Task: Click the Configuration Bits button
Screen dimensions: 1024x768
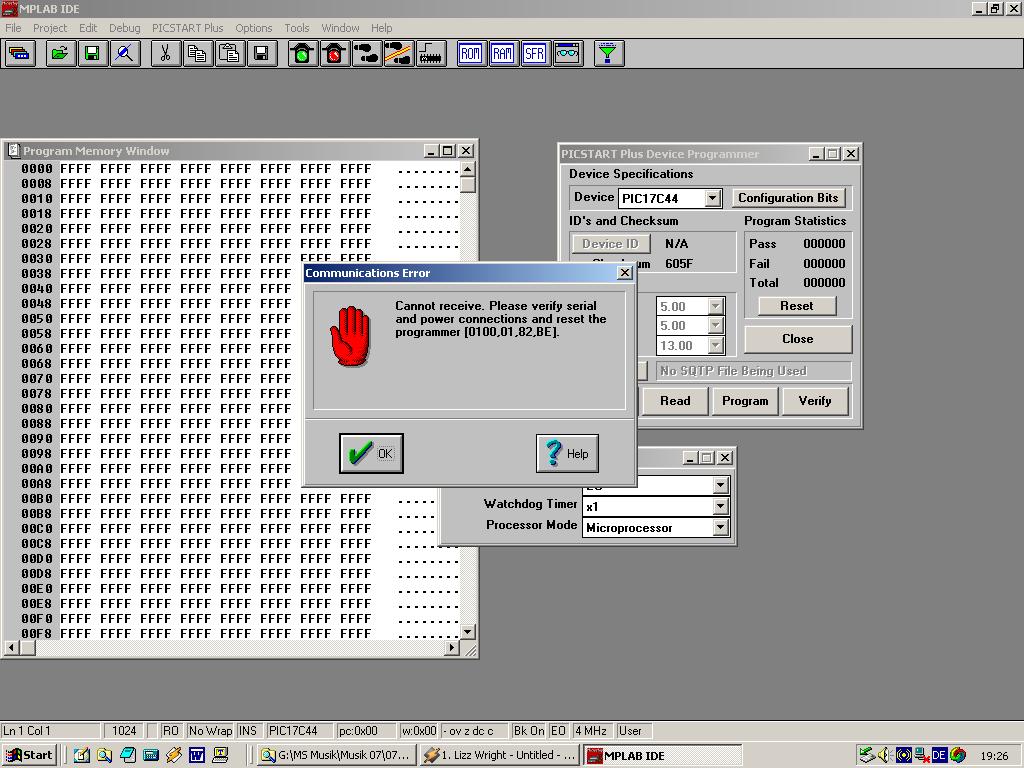Action: (x=788, y=198)
